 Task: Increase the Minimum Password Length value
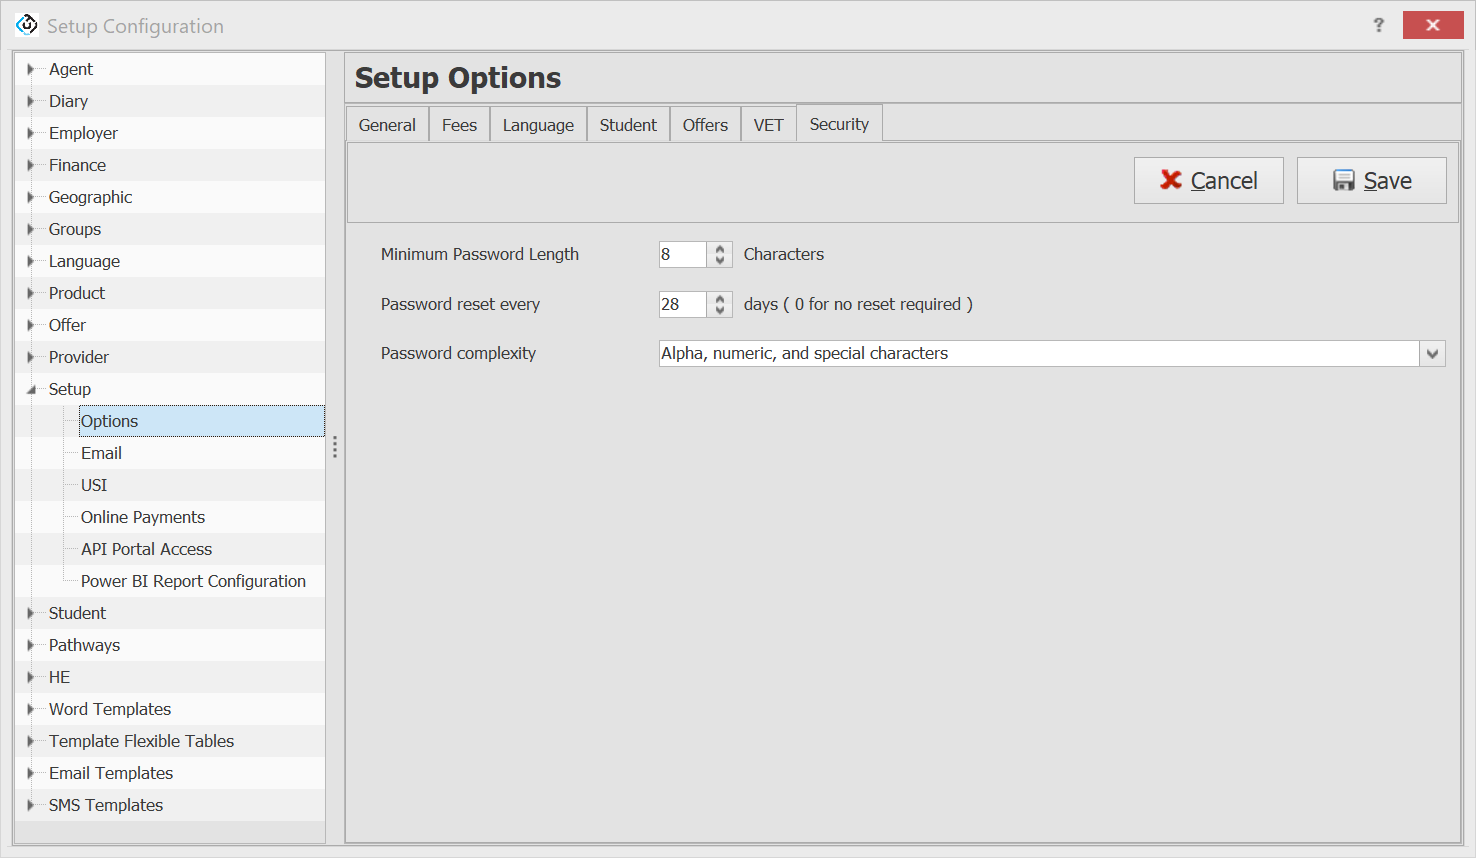720,249
